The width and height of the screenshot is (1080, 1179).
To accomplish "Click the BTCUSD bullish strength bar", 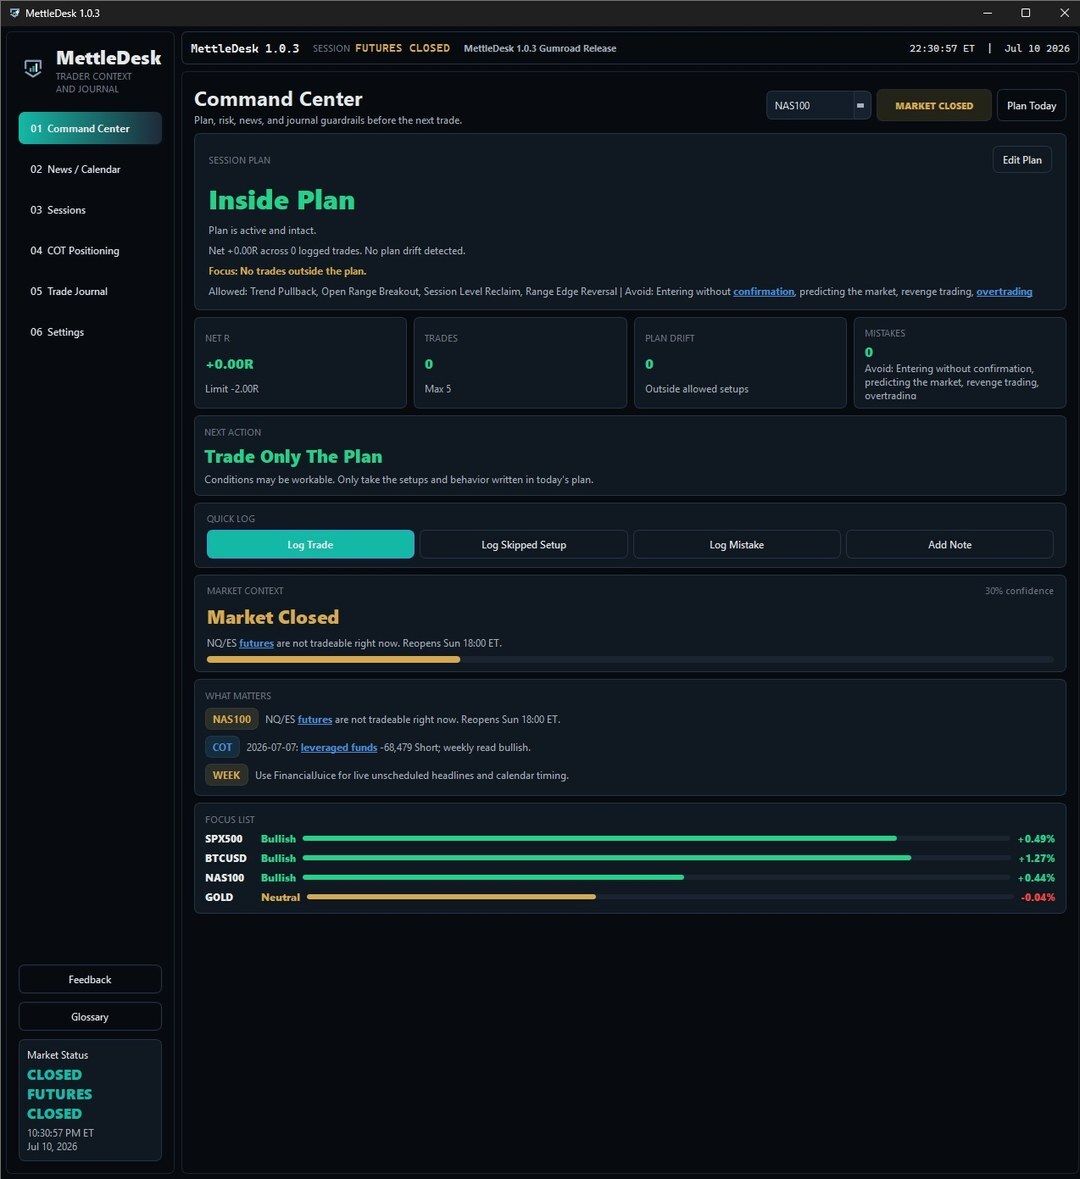I will pos(656,858).
